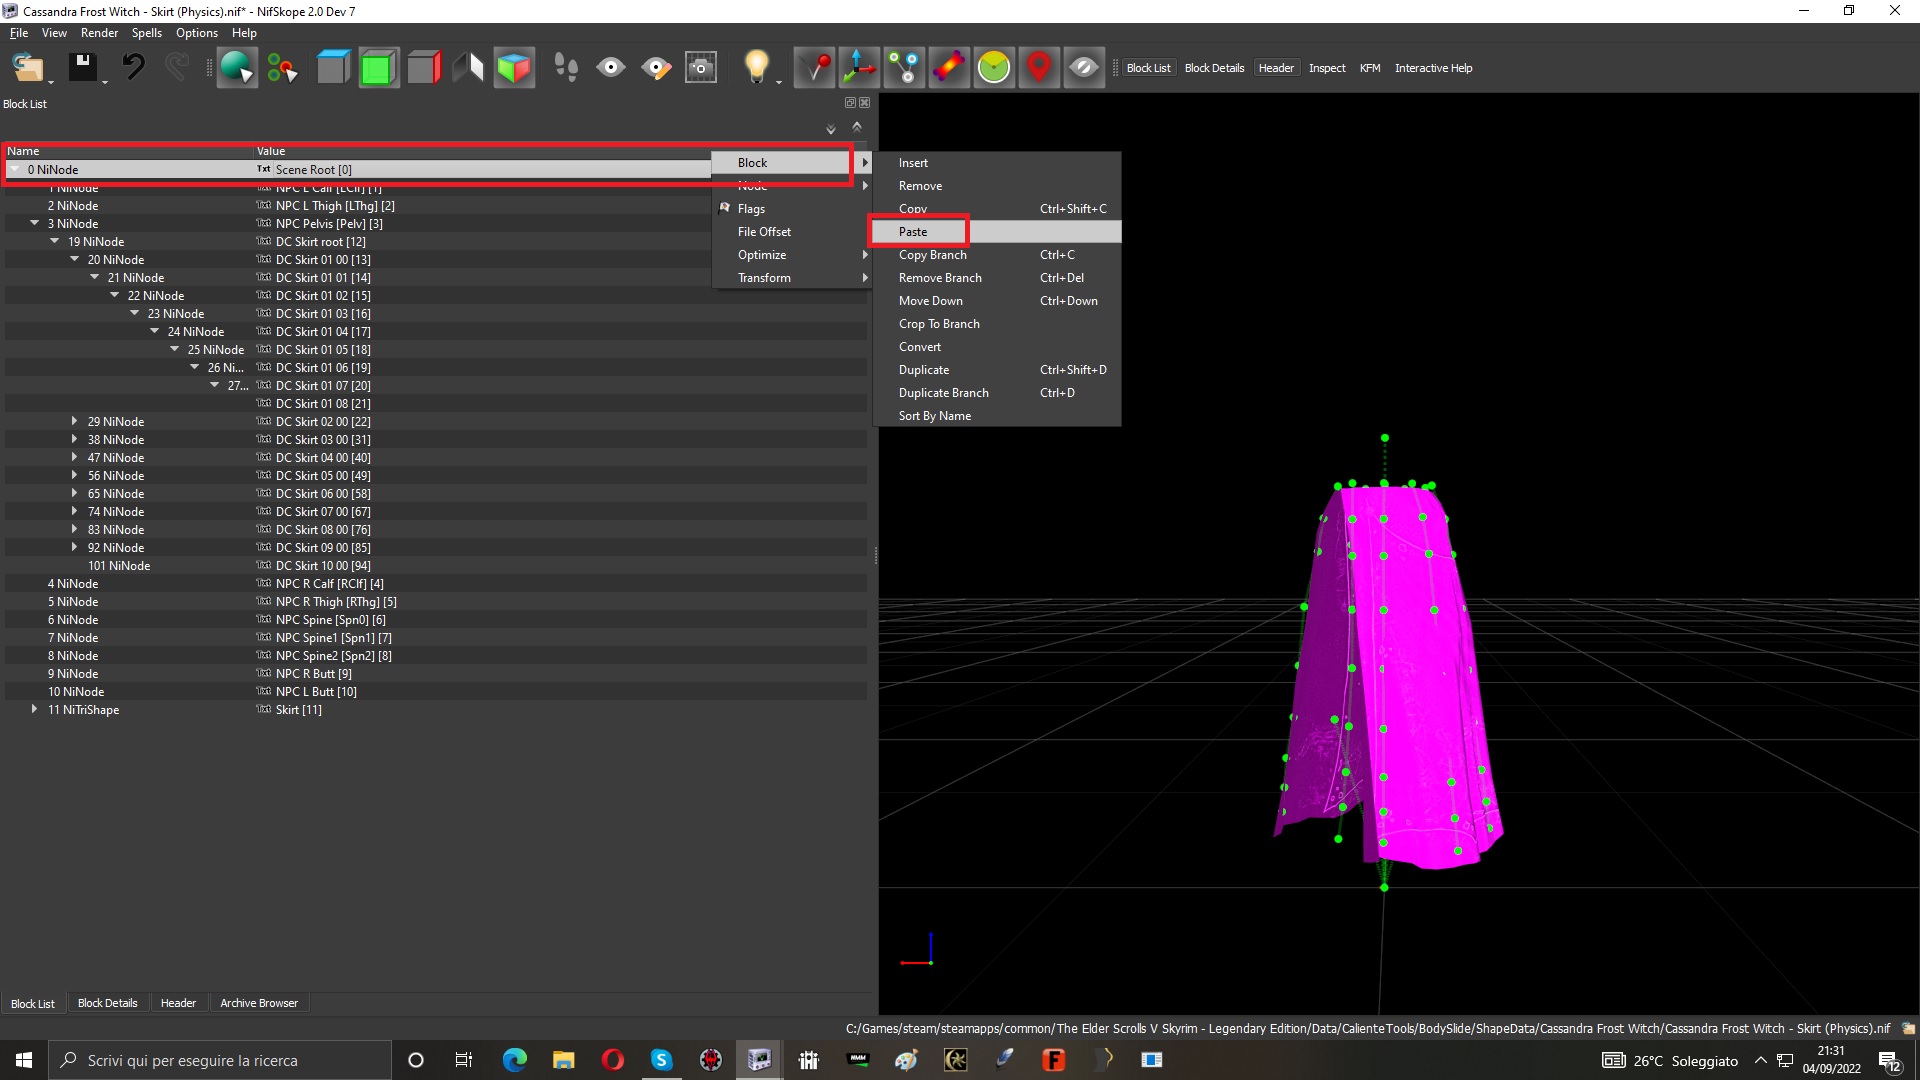Toggle the Show Axes arrows icon
This screenshot has width=1920, height=1080.
click(x=859, y=68)
